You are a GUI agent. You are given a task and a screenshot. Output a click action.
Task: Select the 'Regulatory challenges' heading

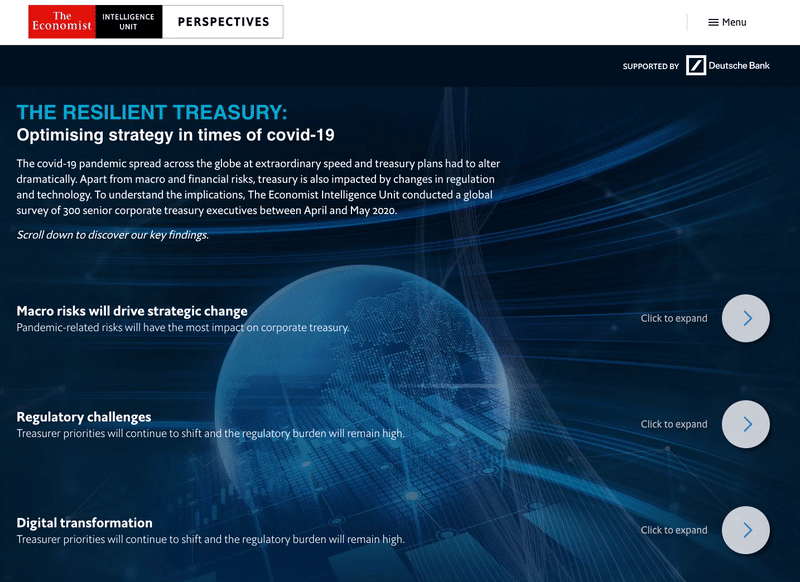[x=84, y=417]
